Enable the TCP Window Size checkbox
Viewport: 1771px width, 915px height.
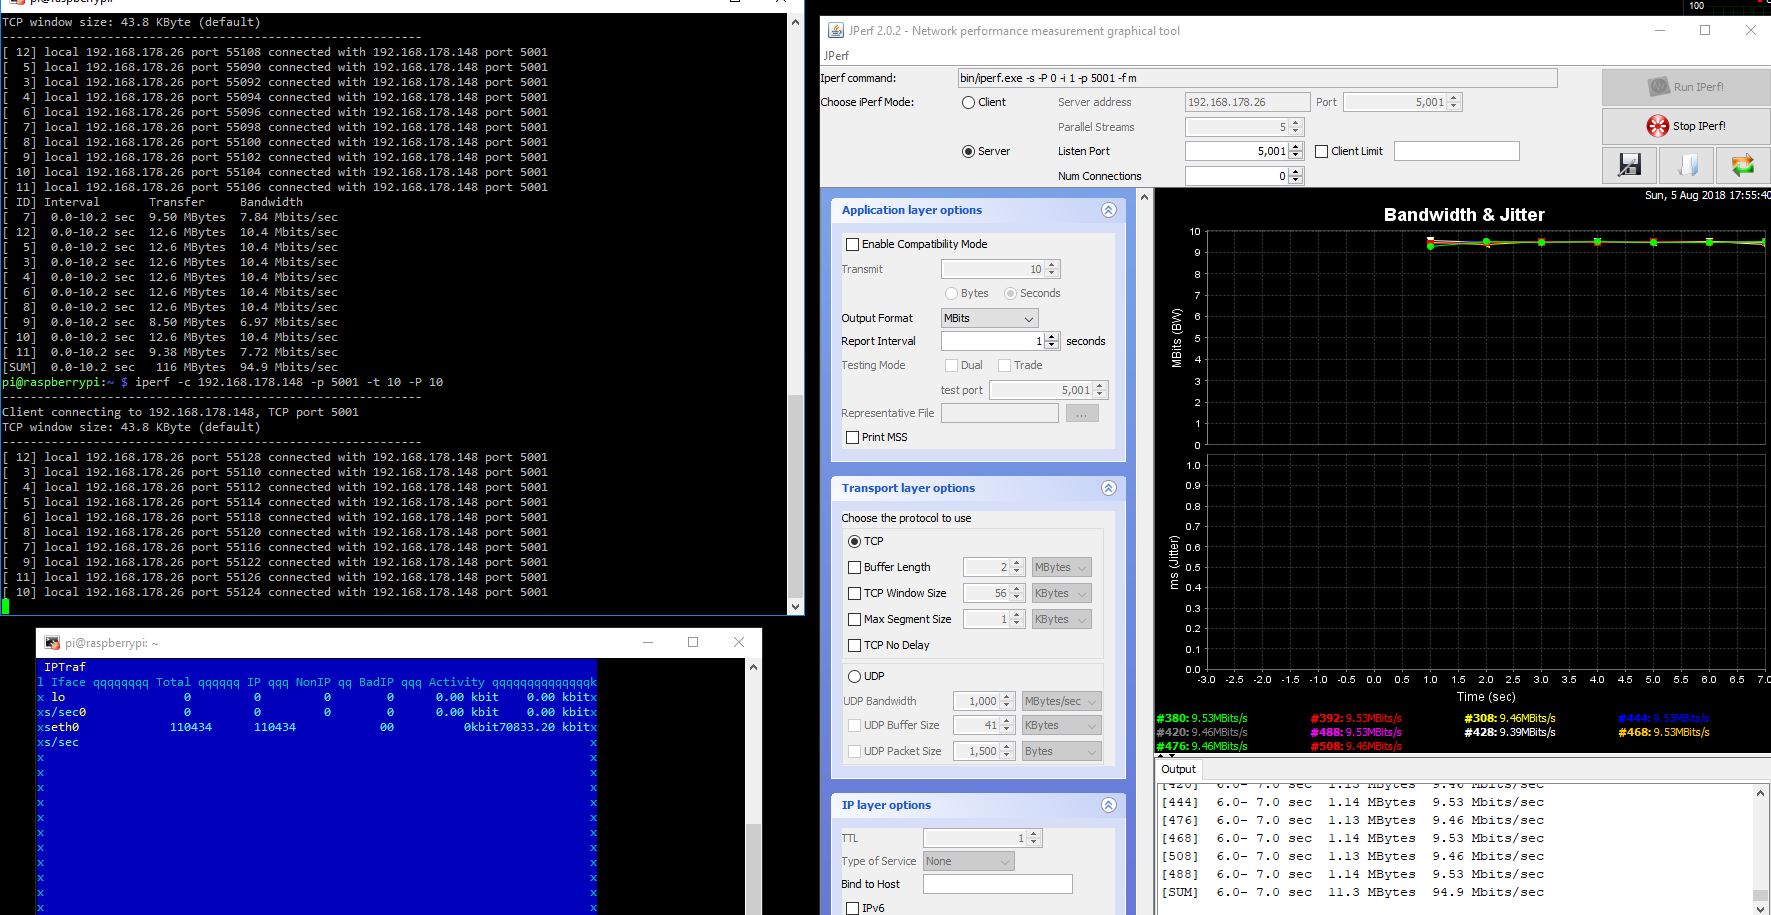854,593
